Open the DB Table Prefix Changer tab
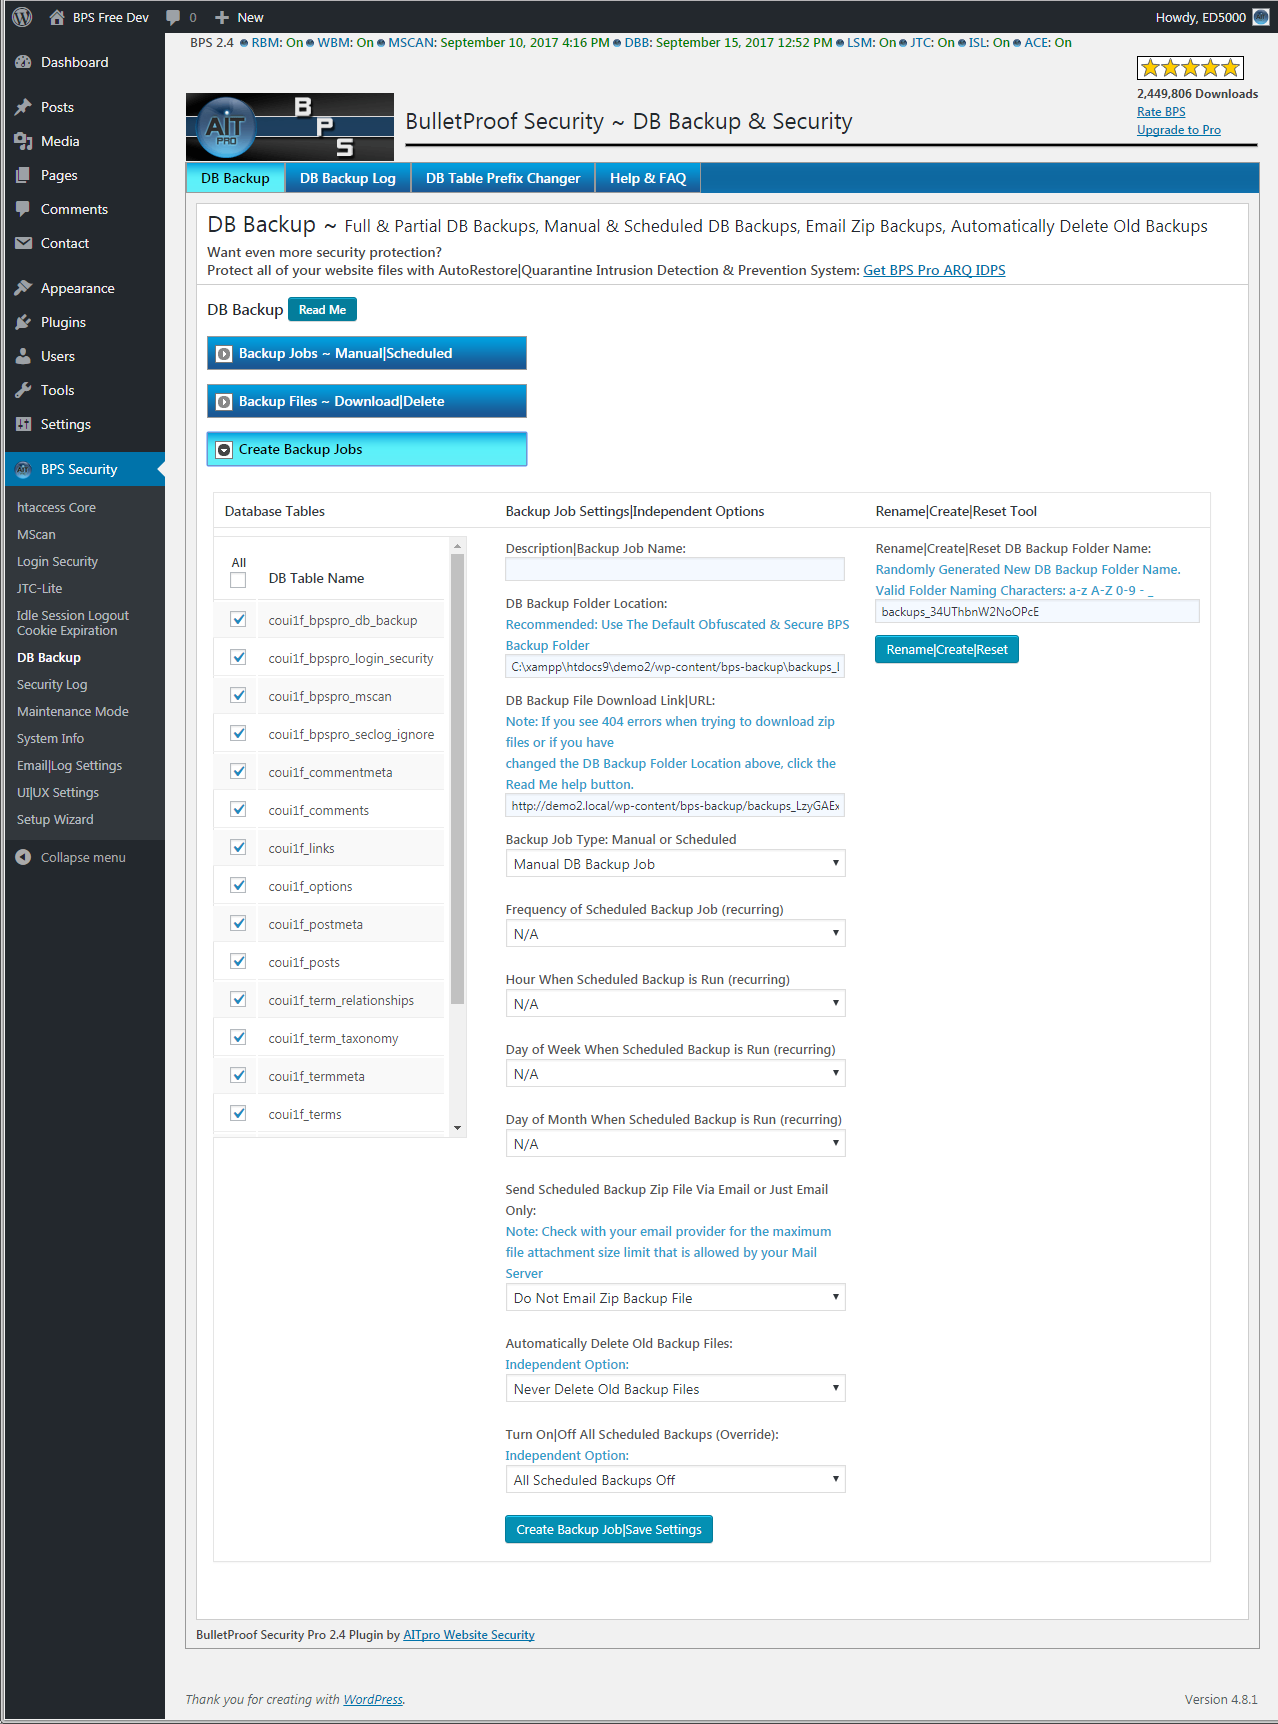Viewport: 1278px width, 1724px height. (503, 178)
